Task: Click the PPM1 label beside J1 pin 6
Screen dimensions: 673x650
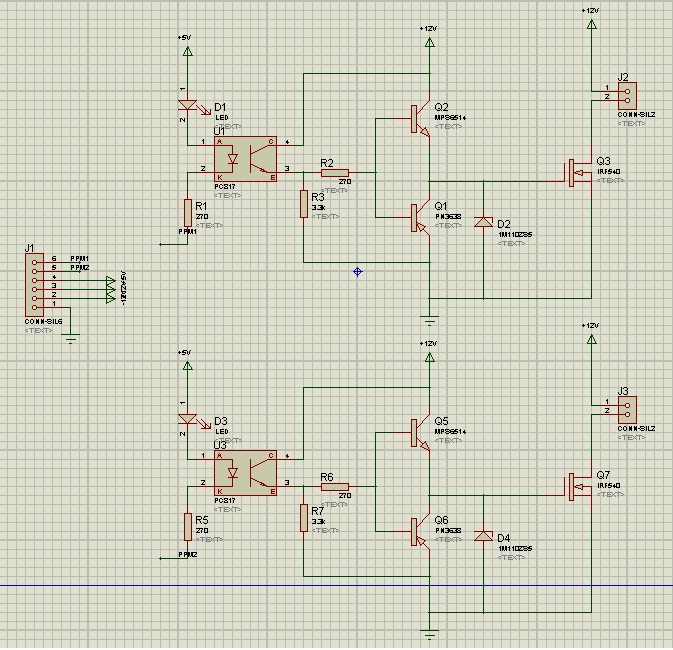Action: (79, 258)
